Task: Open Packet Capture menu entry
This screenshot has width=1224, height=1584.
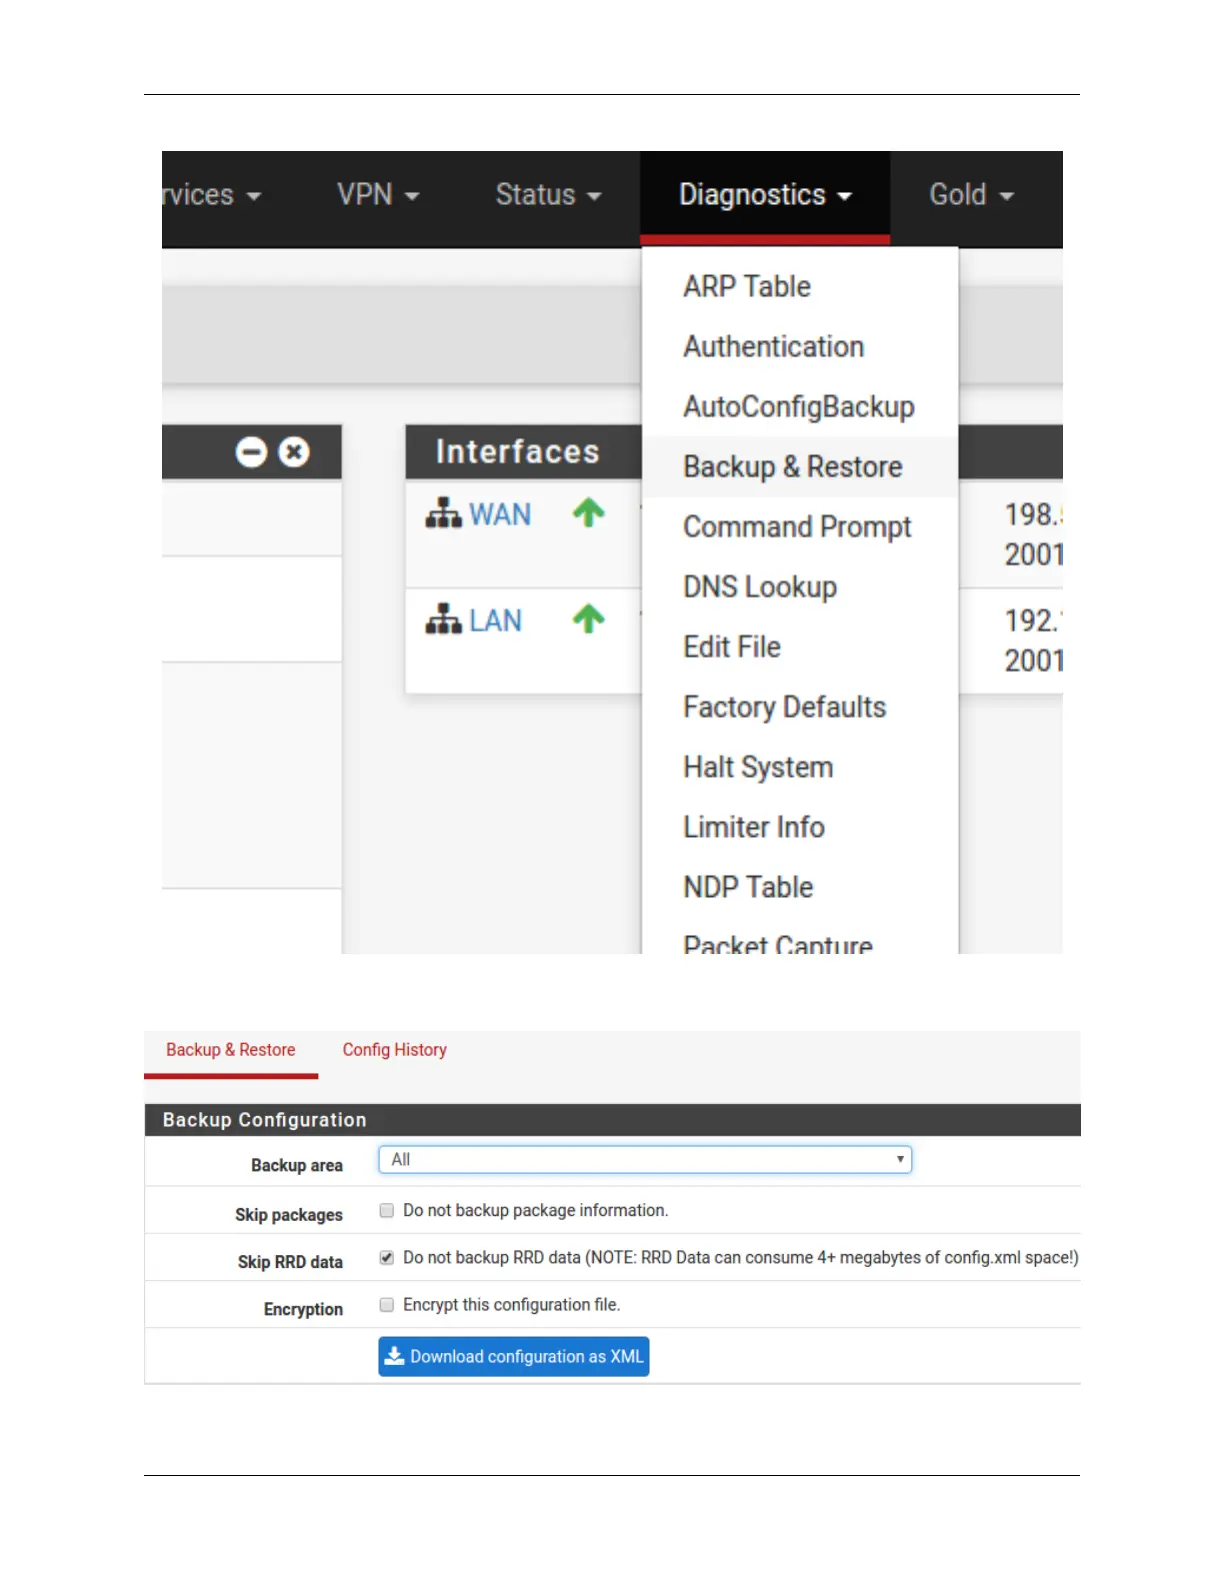Action: [778, 943]
